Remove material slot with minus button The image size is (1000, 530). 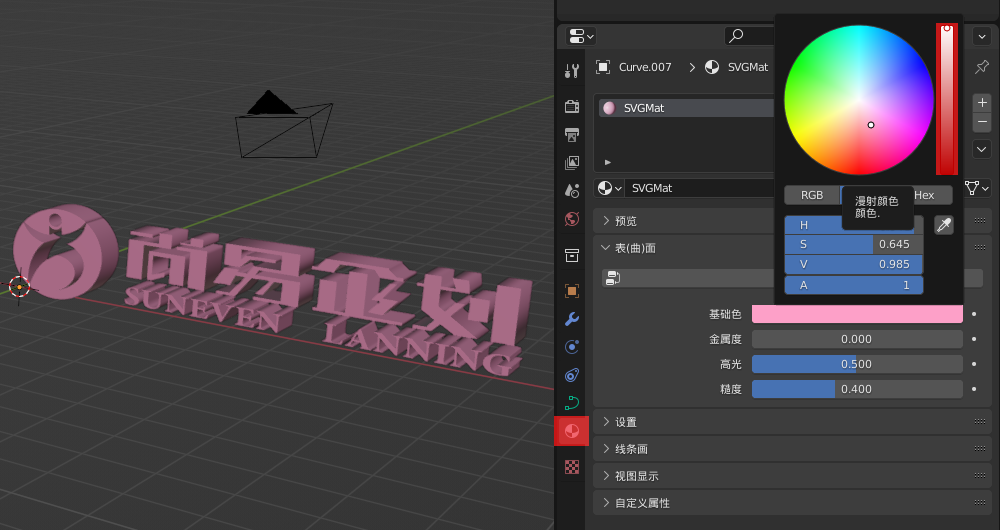tap(982, 122)
